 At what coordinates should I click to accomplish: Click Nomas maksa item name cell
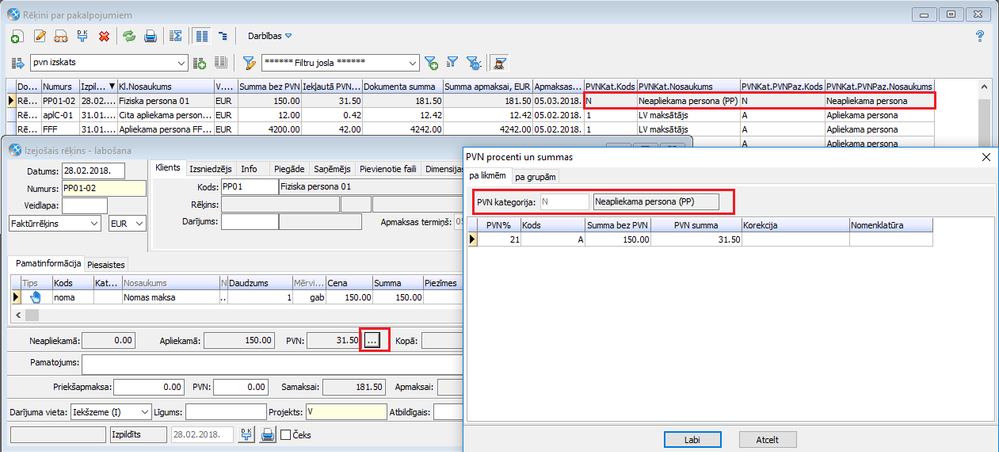[170, 297]
